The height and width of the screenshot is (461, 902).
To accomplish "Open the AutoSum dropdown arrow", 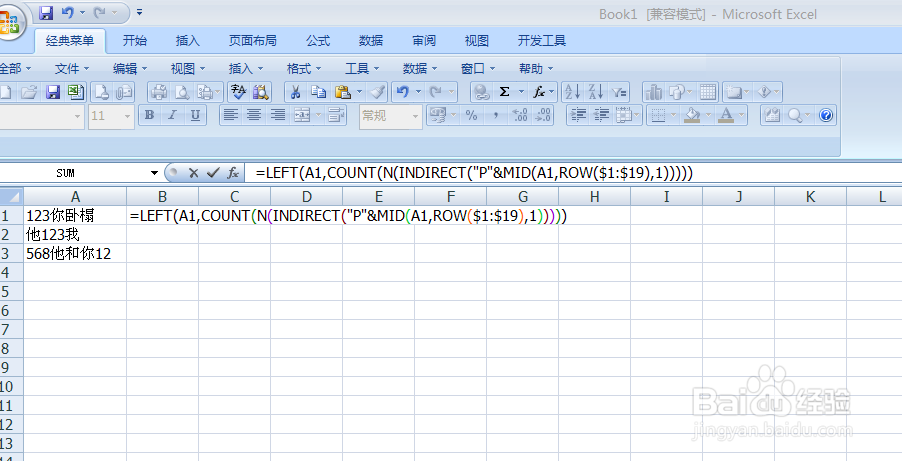I will 522,92.
